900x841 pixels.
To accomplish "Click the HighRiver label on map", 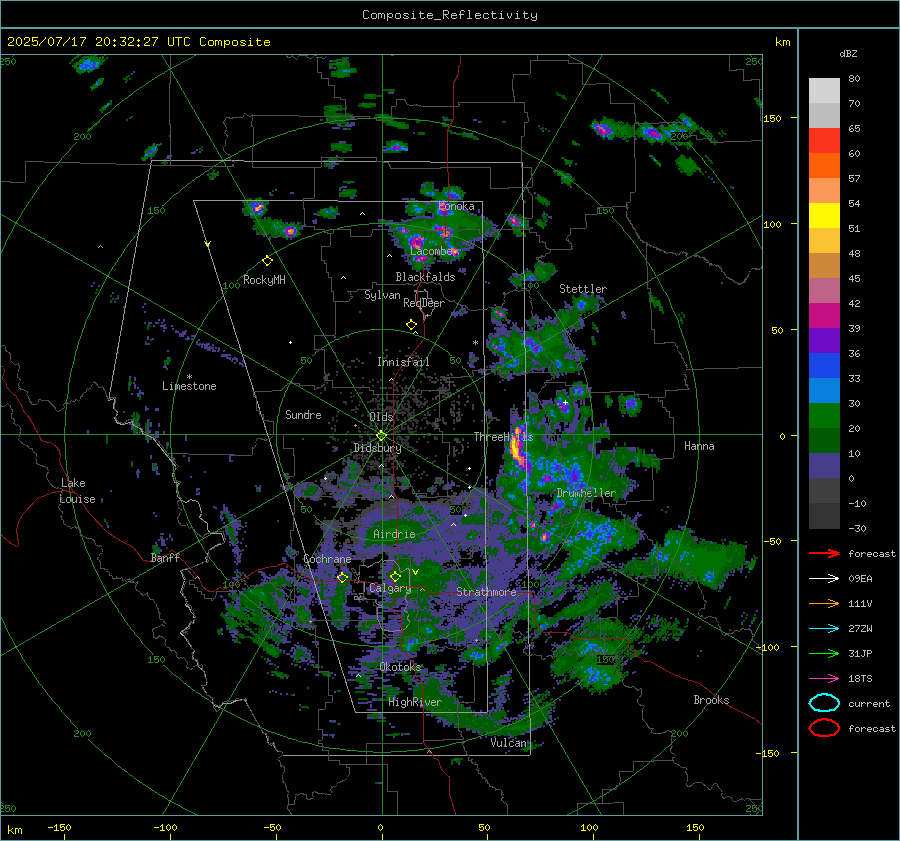I will coord(414,702).
